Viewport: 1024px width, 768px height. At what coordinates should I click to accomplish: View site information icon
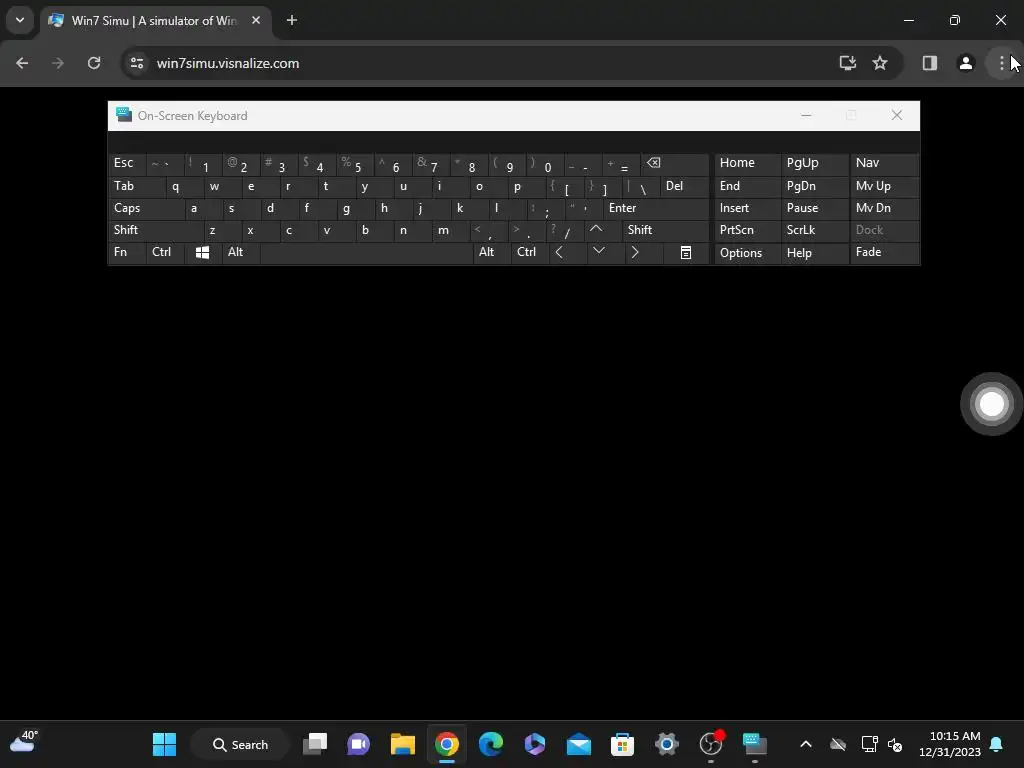tap(136, 63)
